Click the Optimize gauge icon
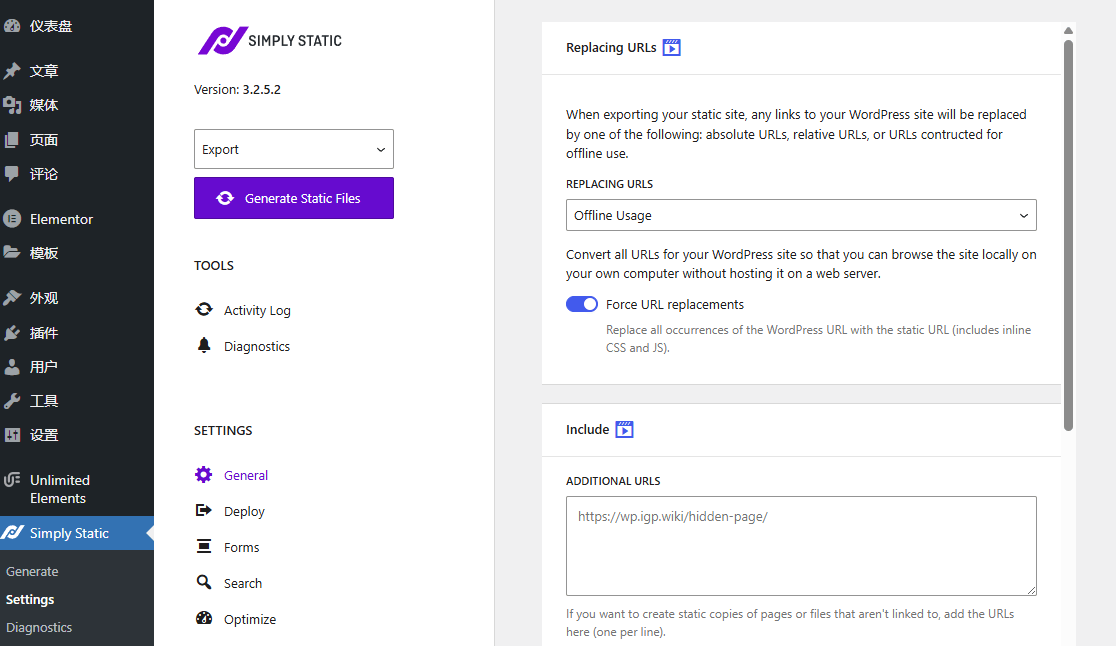The image size is (1116, 646). point(204,619)
